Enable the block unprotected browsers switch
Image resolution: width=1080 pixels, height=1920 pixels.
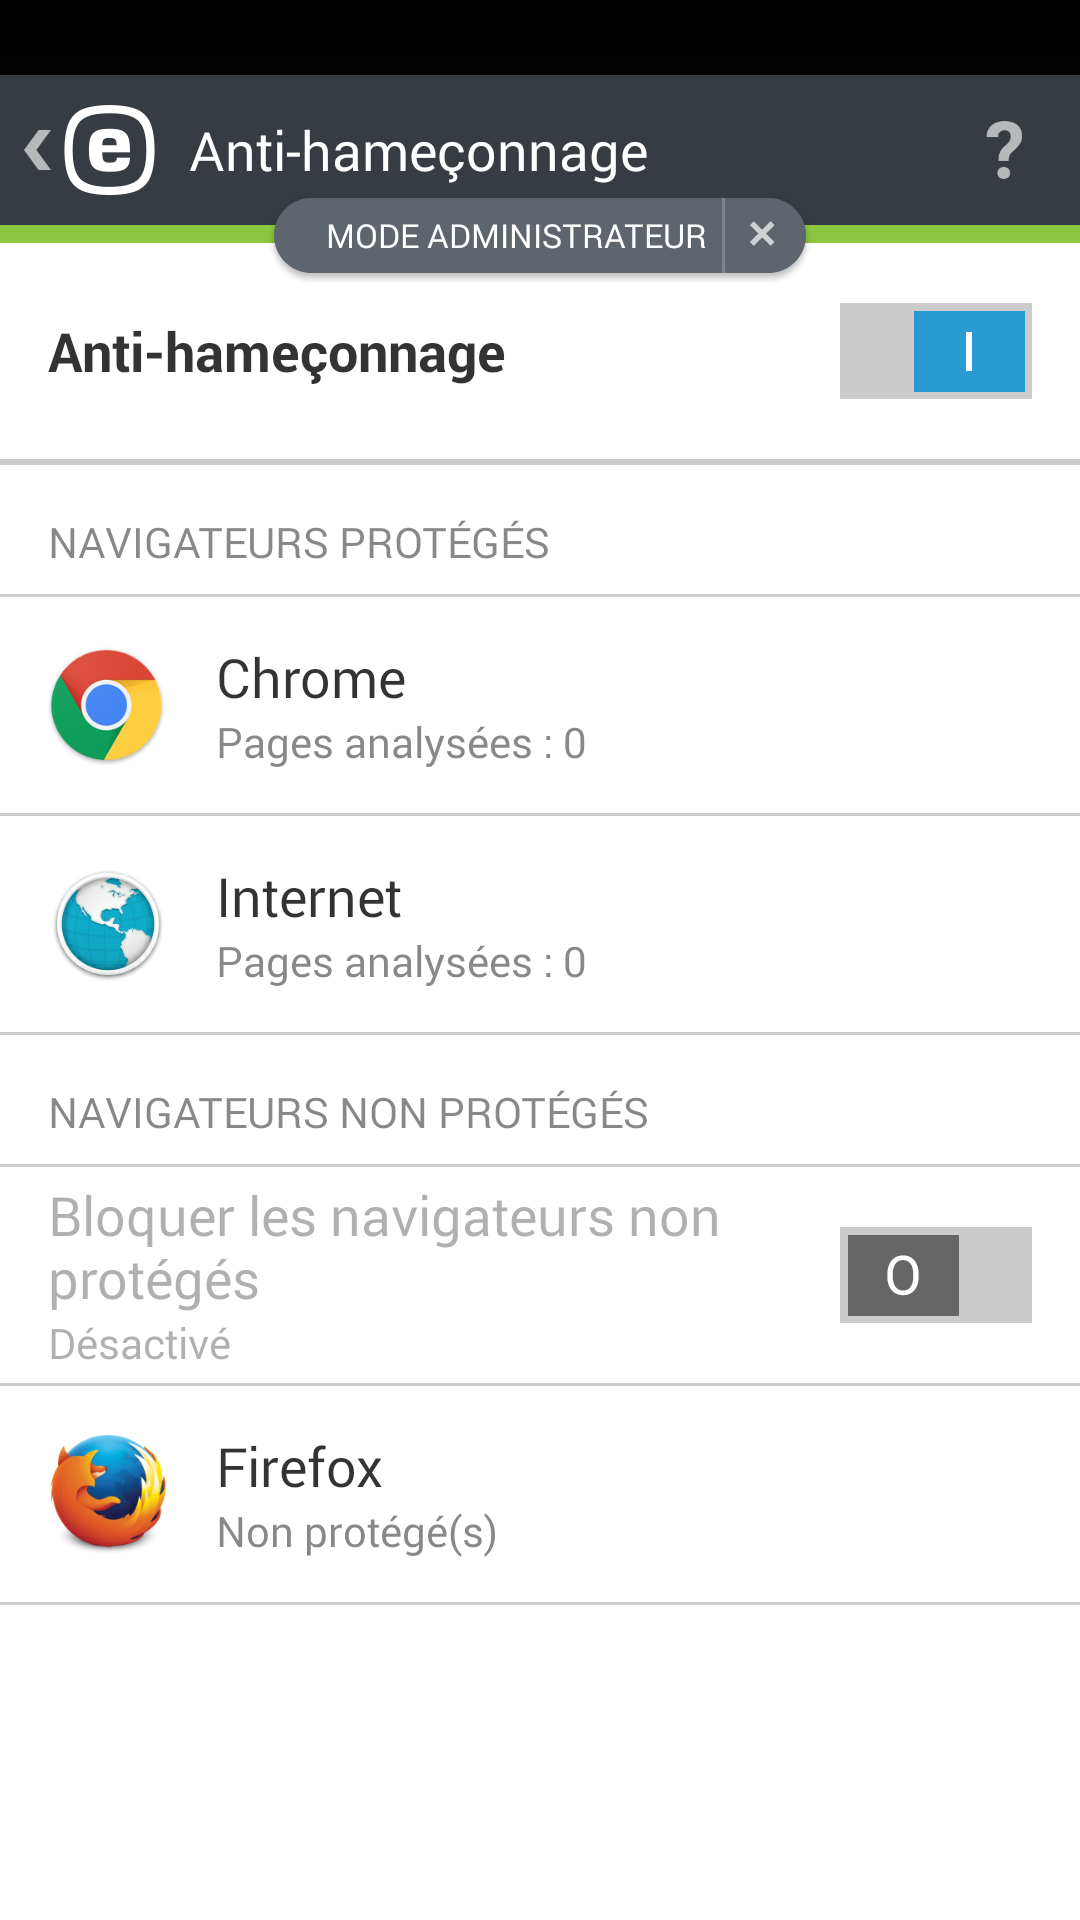pyautogui.click(x=935, y=1275)
